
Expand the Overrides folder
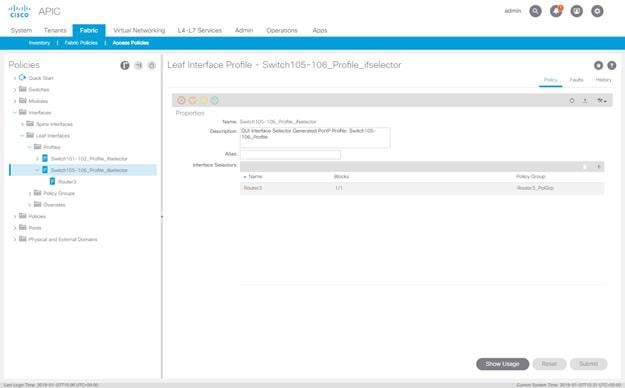tap(30, 205)
